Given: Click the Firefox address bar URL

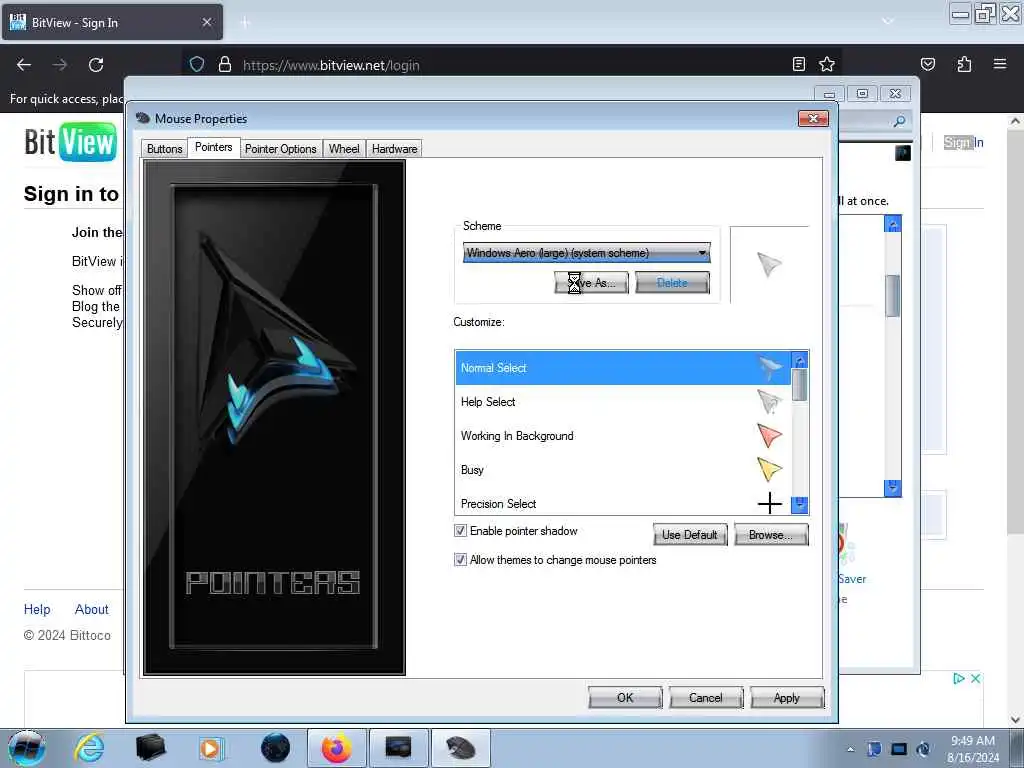Looking at the screenshot, I should pos(331,65).
